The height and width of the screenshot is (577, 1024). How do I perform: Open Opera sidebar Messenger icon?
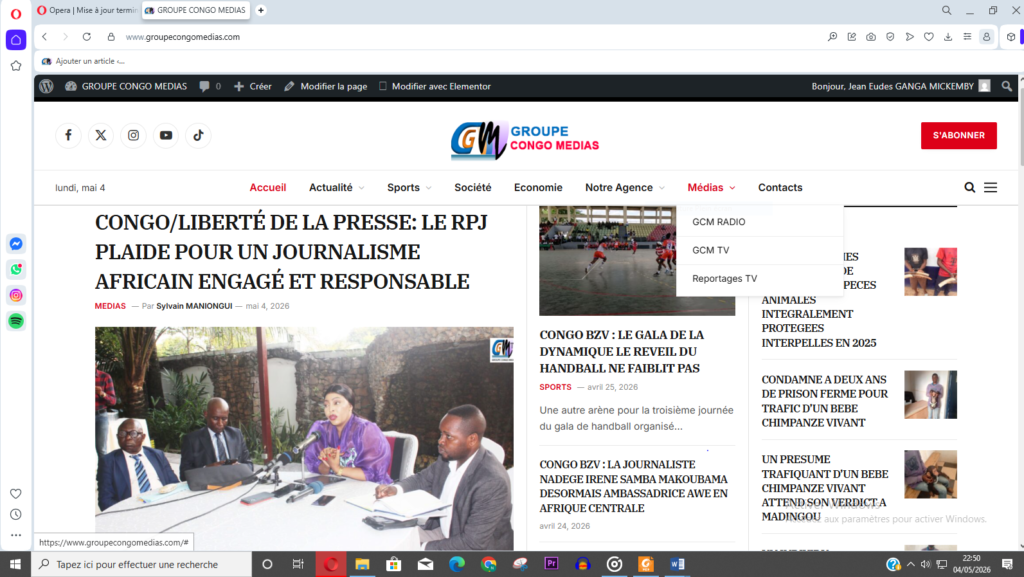click(x=16, y=243)
